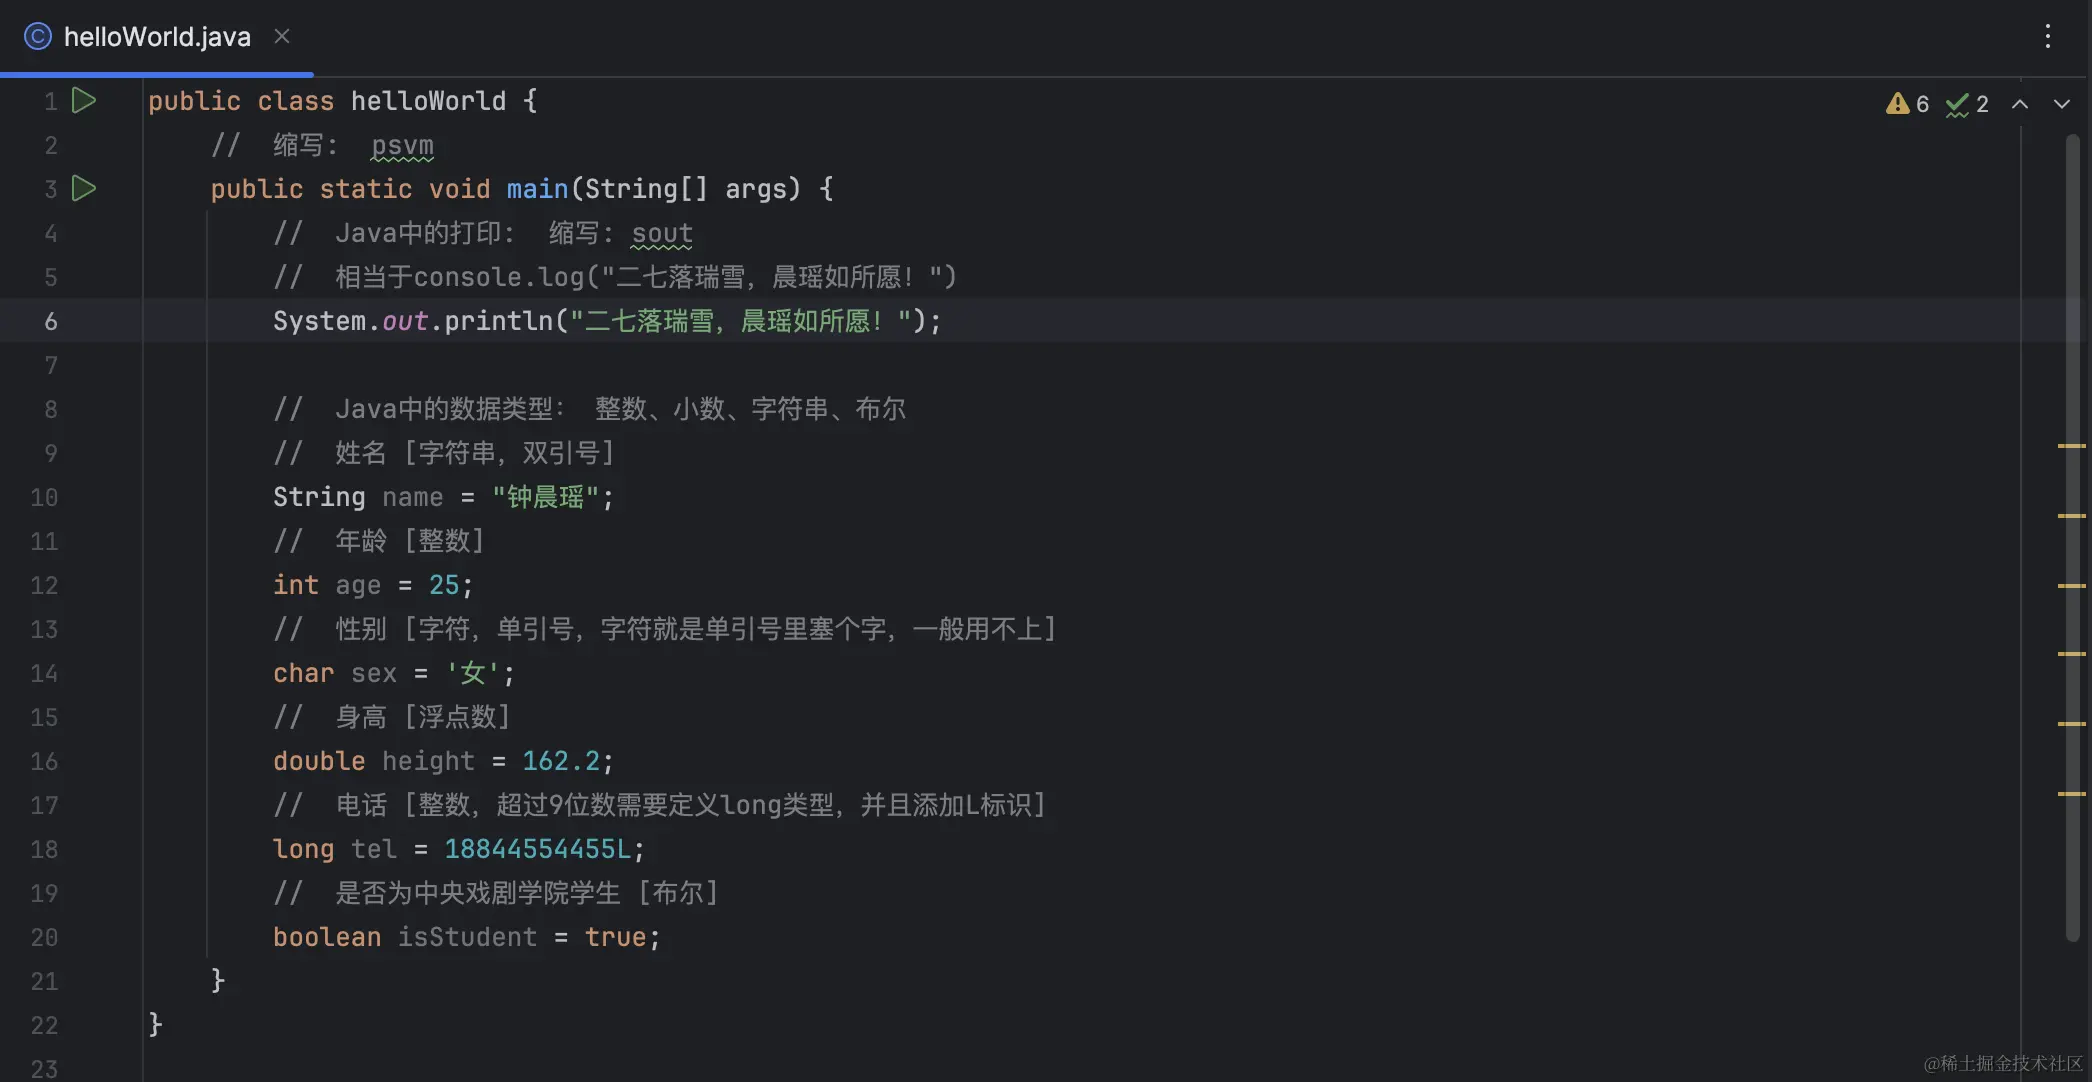Click the italic 'out' field reference

tap(405, 321)
